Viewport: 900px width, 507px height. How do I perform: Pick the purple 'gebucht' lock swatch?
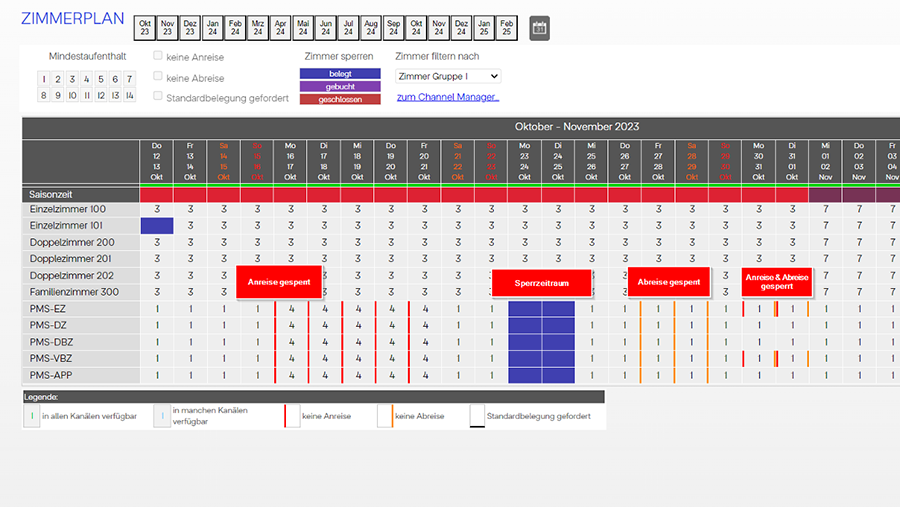[x=340, y=86]
